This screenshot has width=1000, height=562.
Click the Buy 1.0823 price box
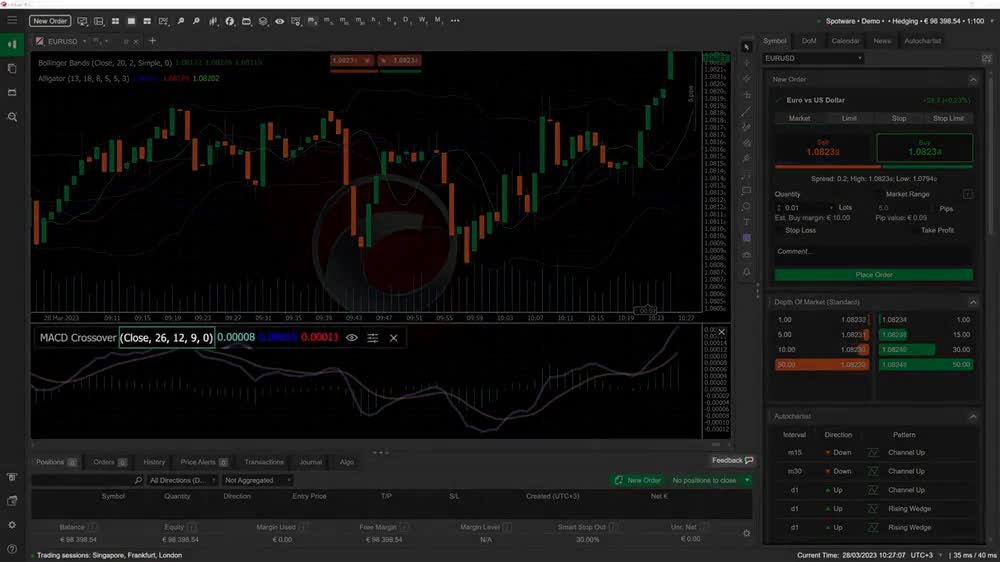[925, 149]
